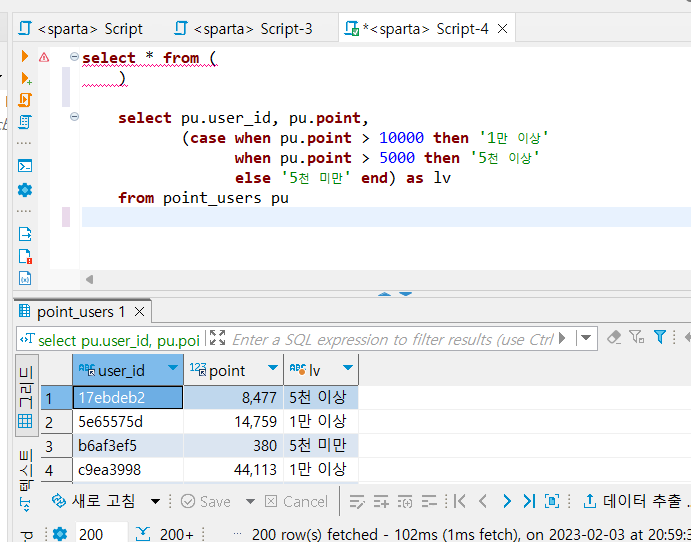Viewport: 691px width, 542px height.
Task: Open the filter history dropdown arrow
Action: tap(586, 338)
